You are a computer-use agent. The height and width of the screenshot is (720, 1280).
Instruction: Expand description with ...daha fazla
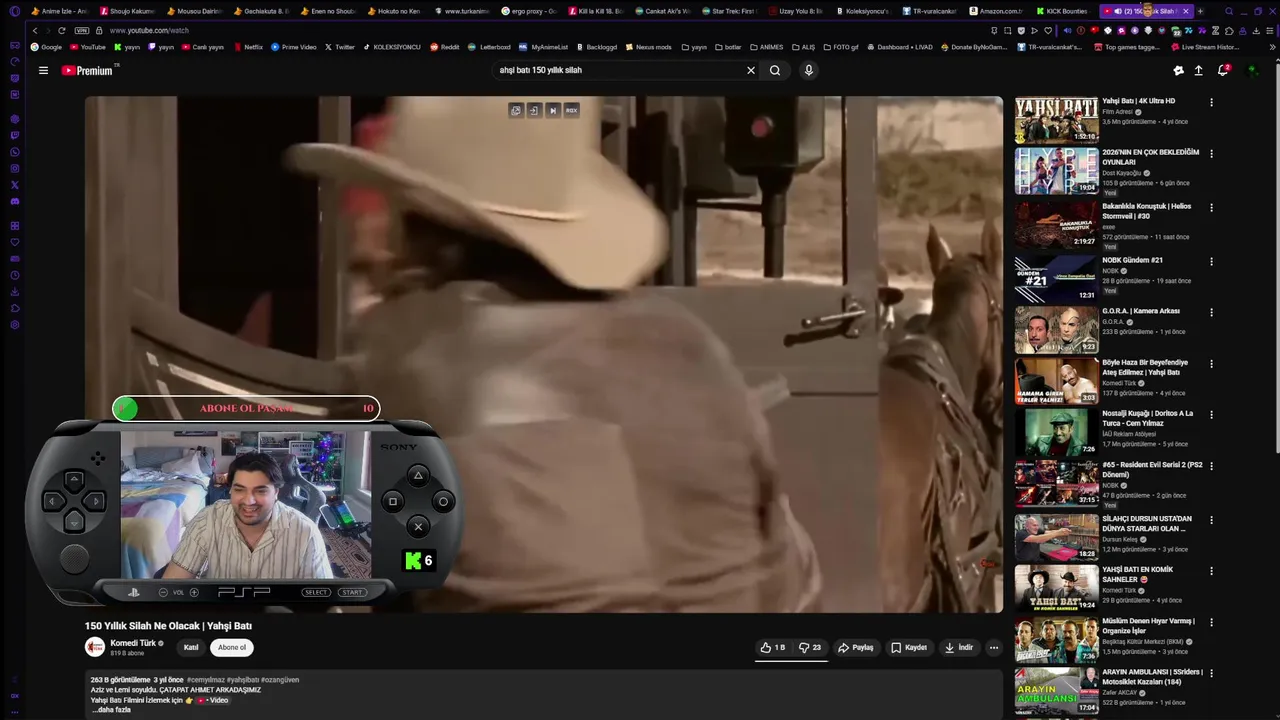tap(111, 709)
